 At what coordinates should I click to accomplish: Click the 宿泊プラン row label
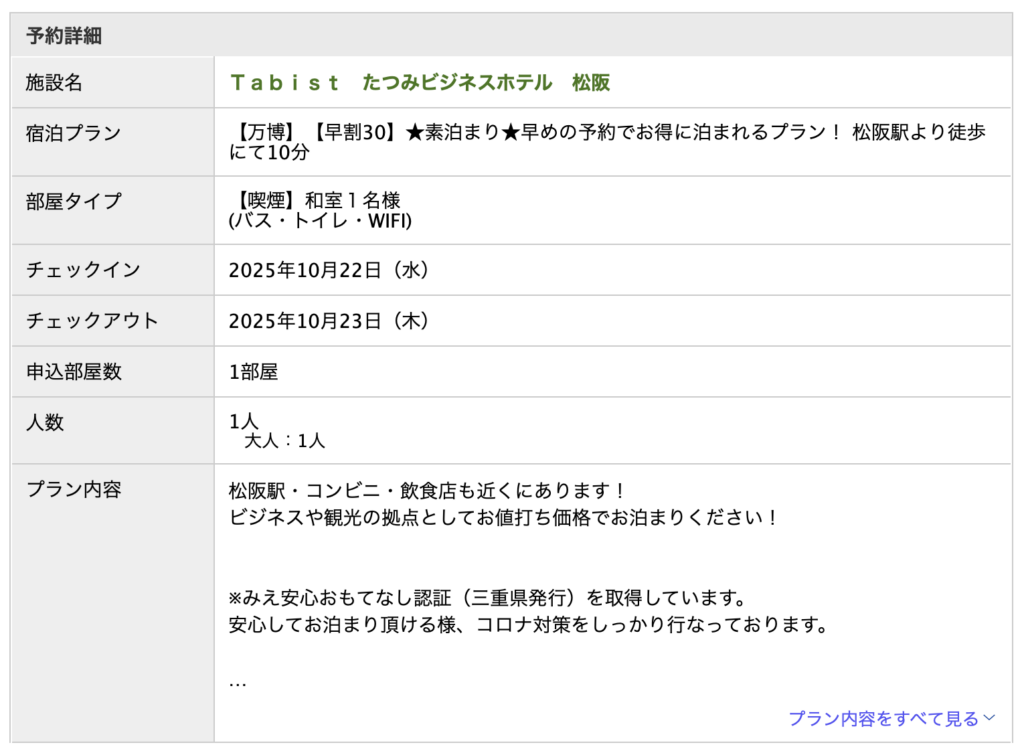(73, 133)
